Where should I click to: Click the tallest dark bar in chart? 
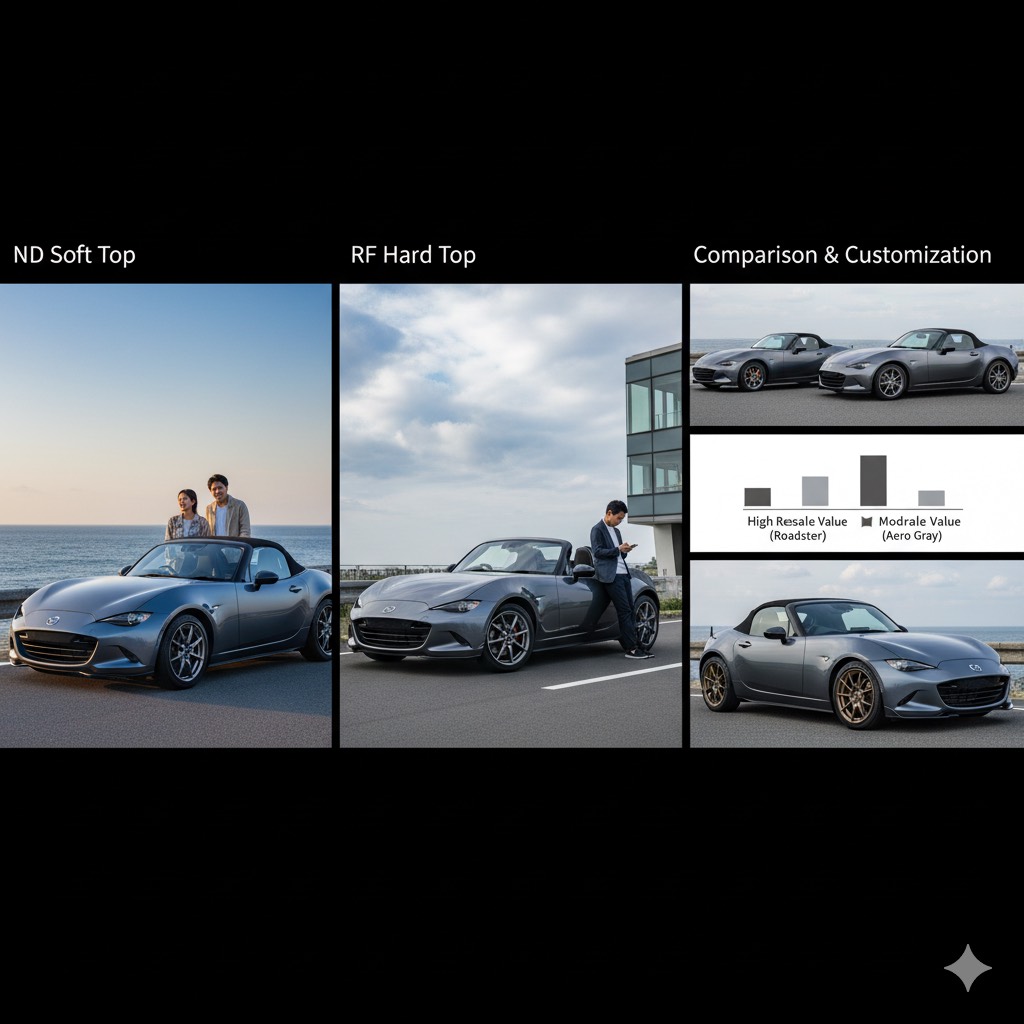pyautogui.click(x=873, y=481)
